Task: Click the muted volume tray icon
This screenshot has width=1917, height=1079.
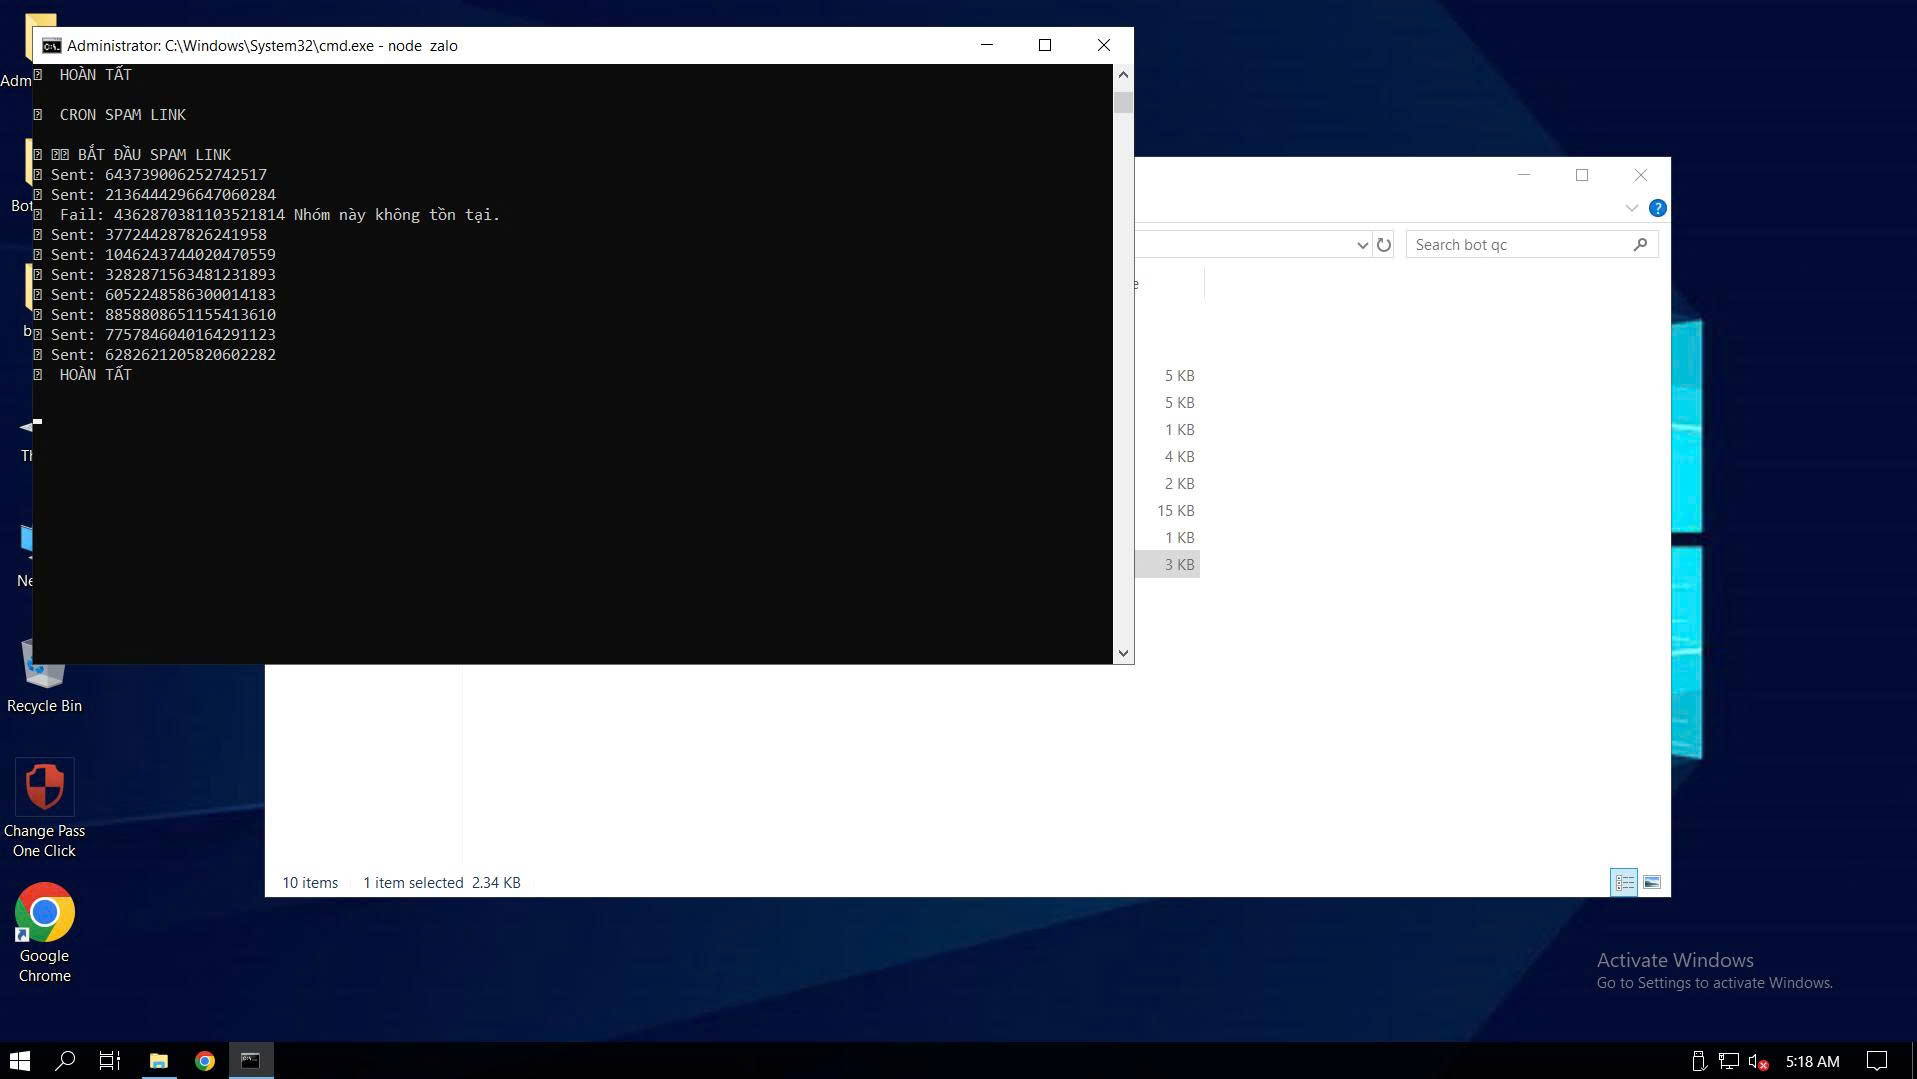Action: pyautogui.click(x=1758, y=1061)
